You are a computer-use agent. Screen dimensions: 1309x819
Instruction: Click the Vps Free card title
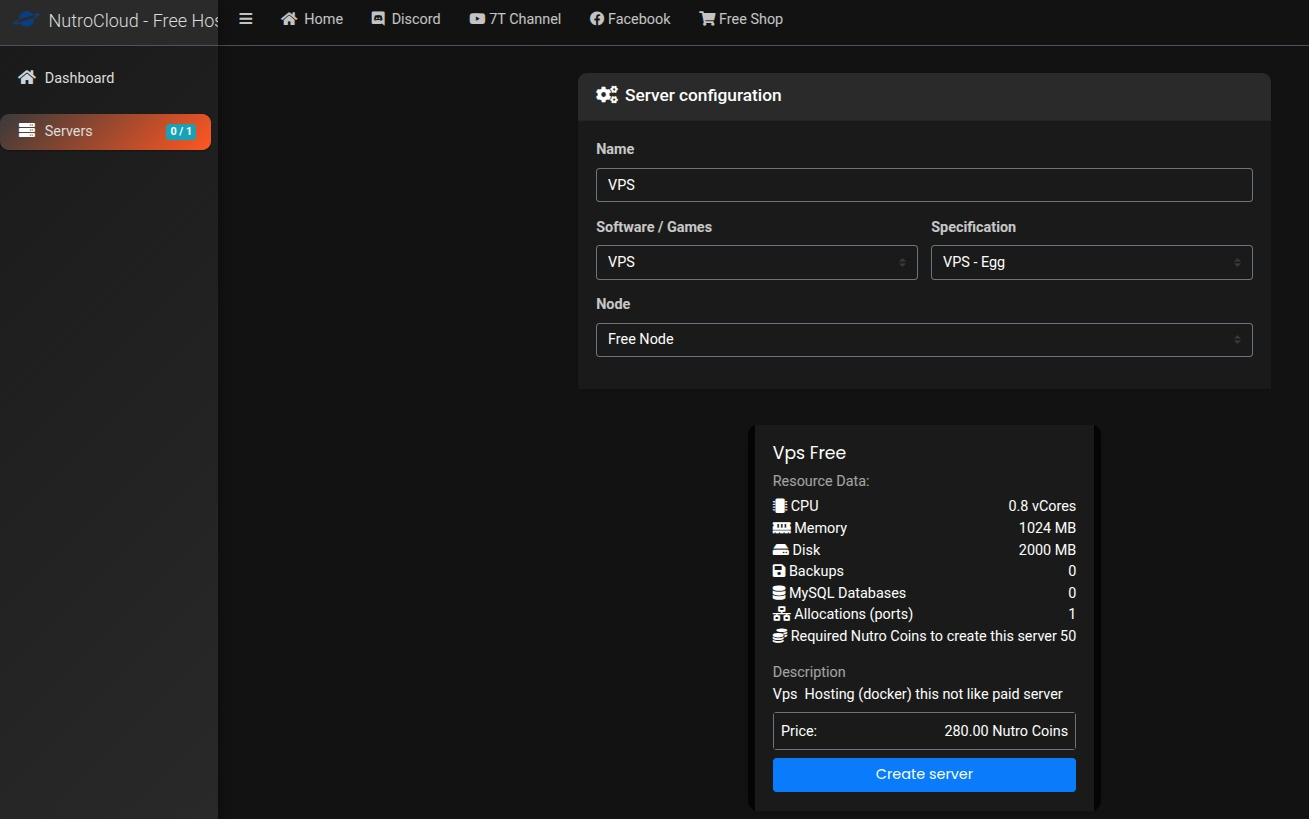810,453
